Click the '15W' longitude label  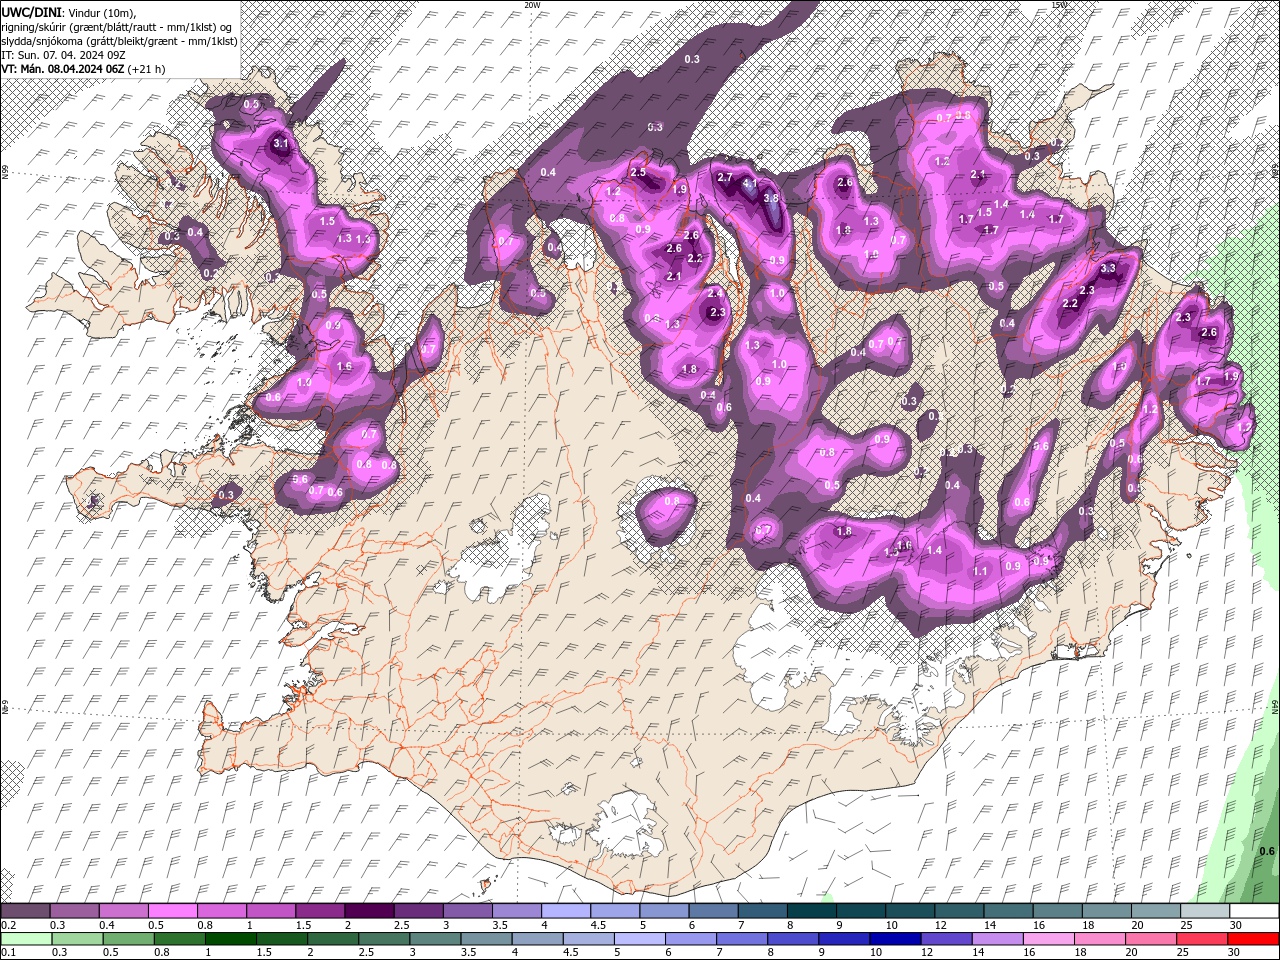click(x=1060, y=5)
